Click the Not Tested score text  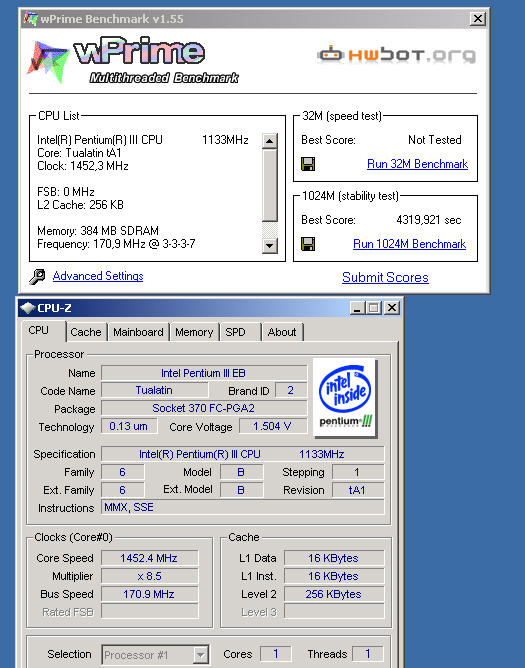click(435, 140)
